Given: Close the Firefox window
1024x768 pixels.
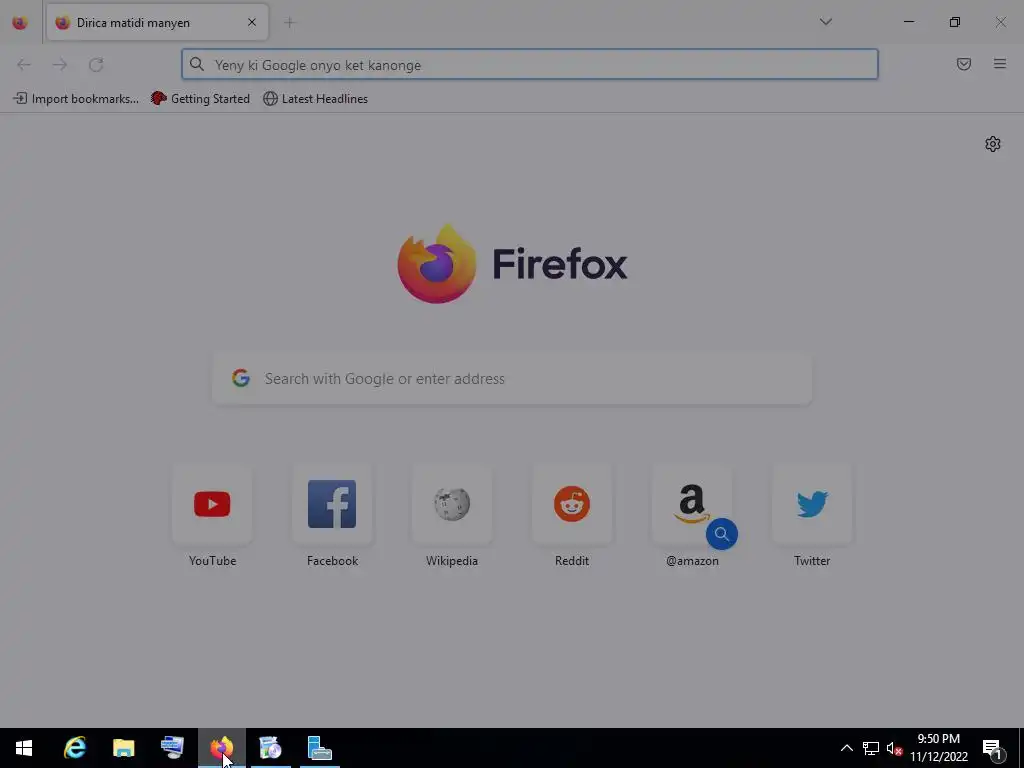Looking at the screenshot, I should pyautogui.click(x=1000, y=22).
